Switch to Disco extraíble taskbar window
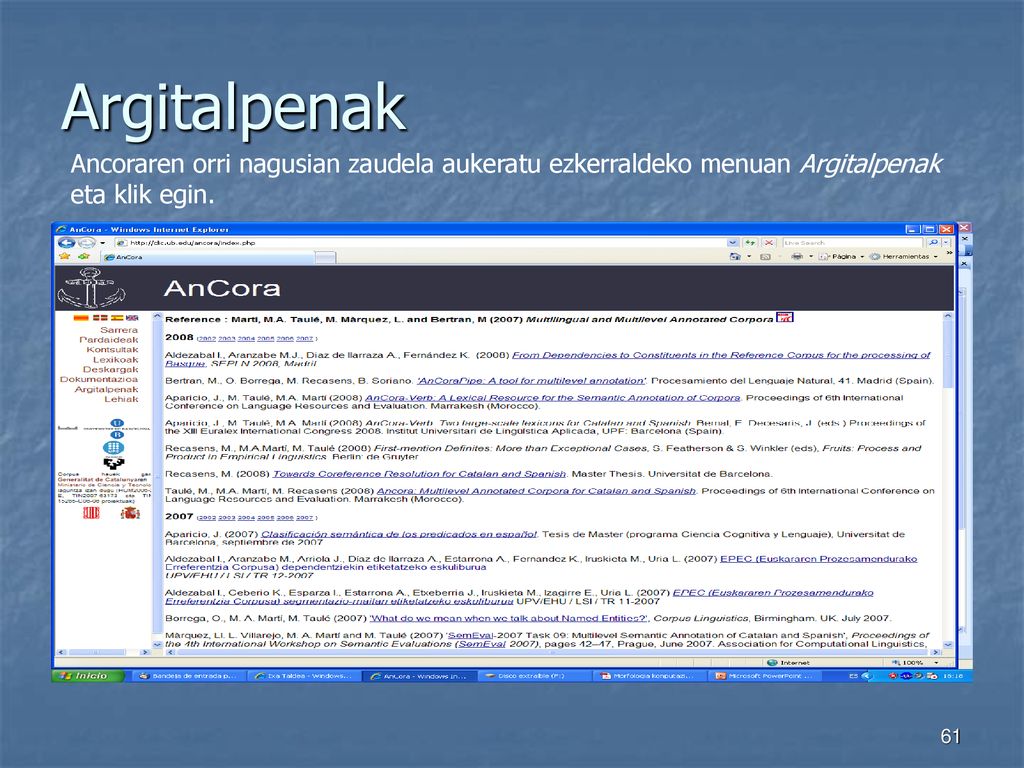Viewport: 1024px width, 768px height. click(536, 677)
